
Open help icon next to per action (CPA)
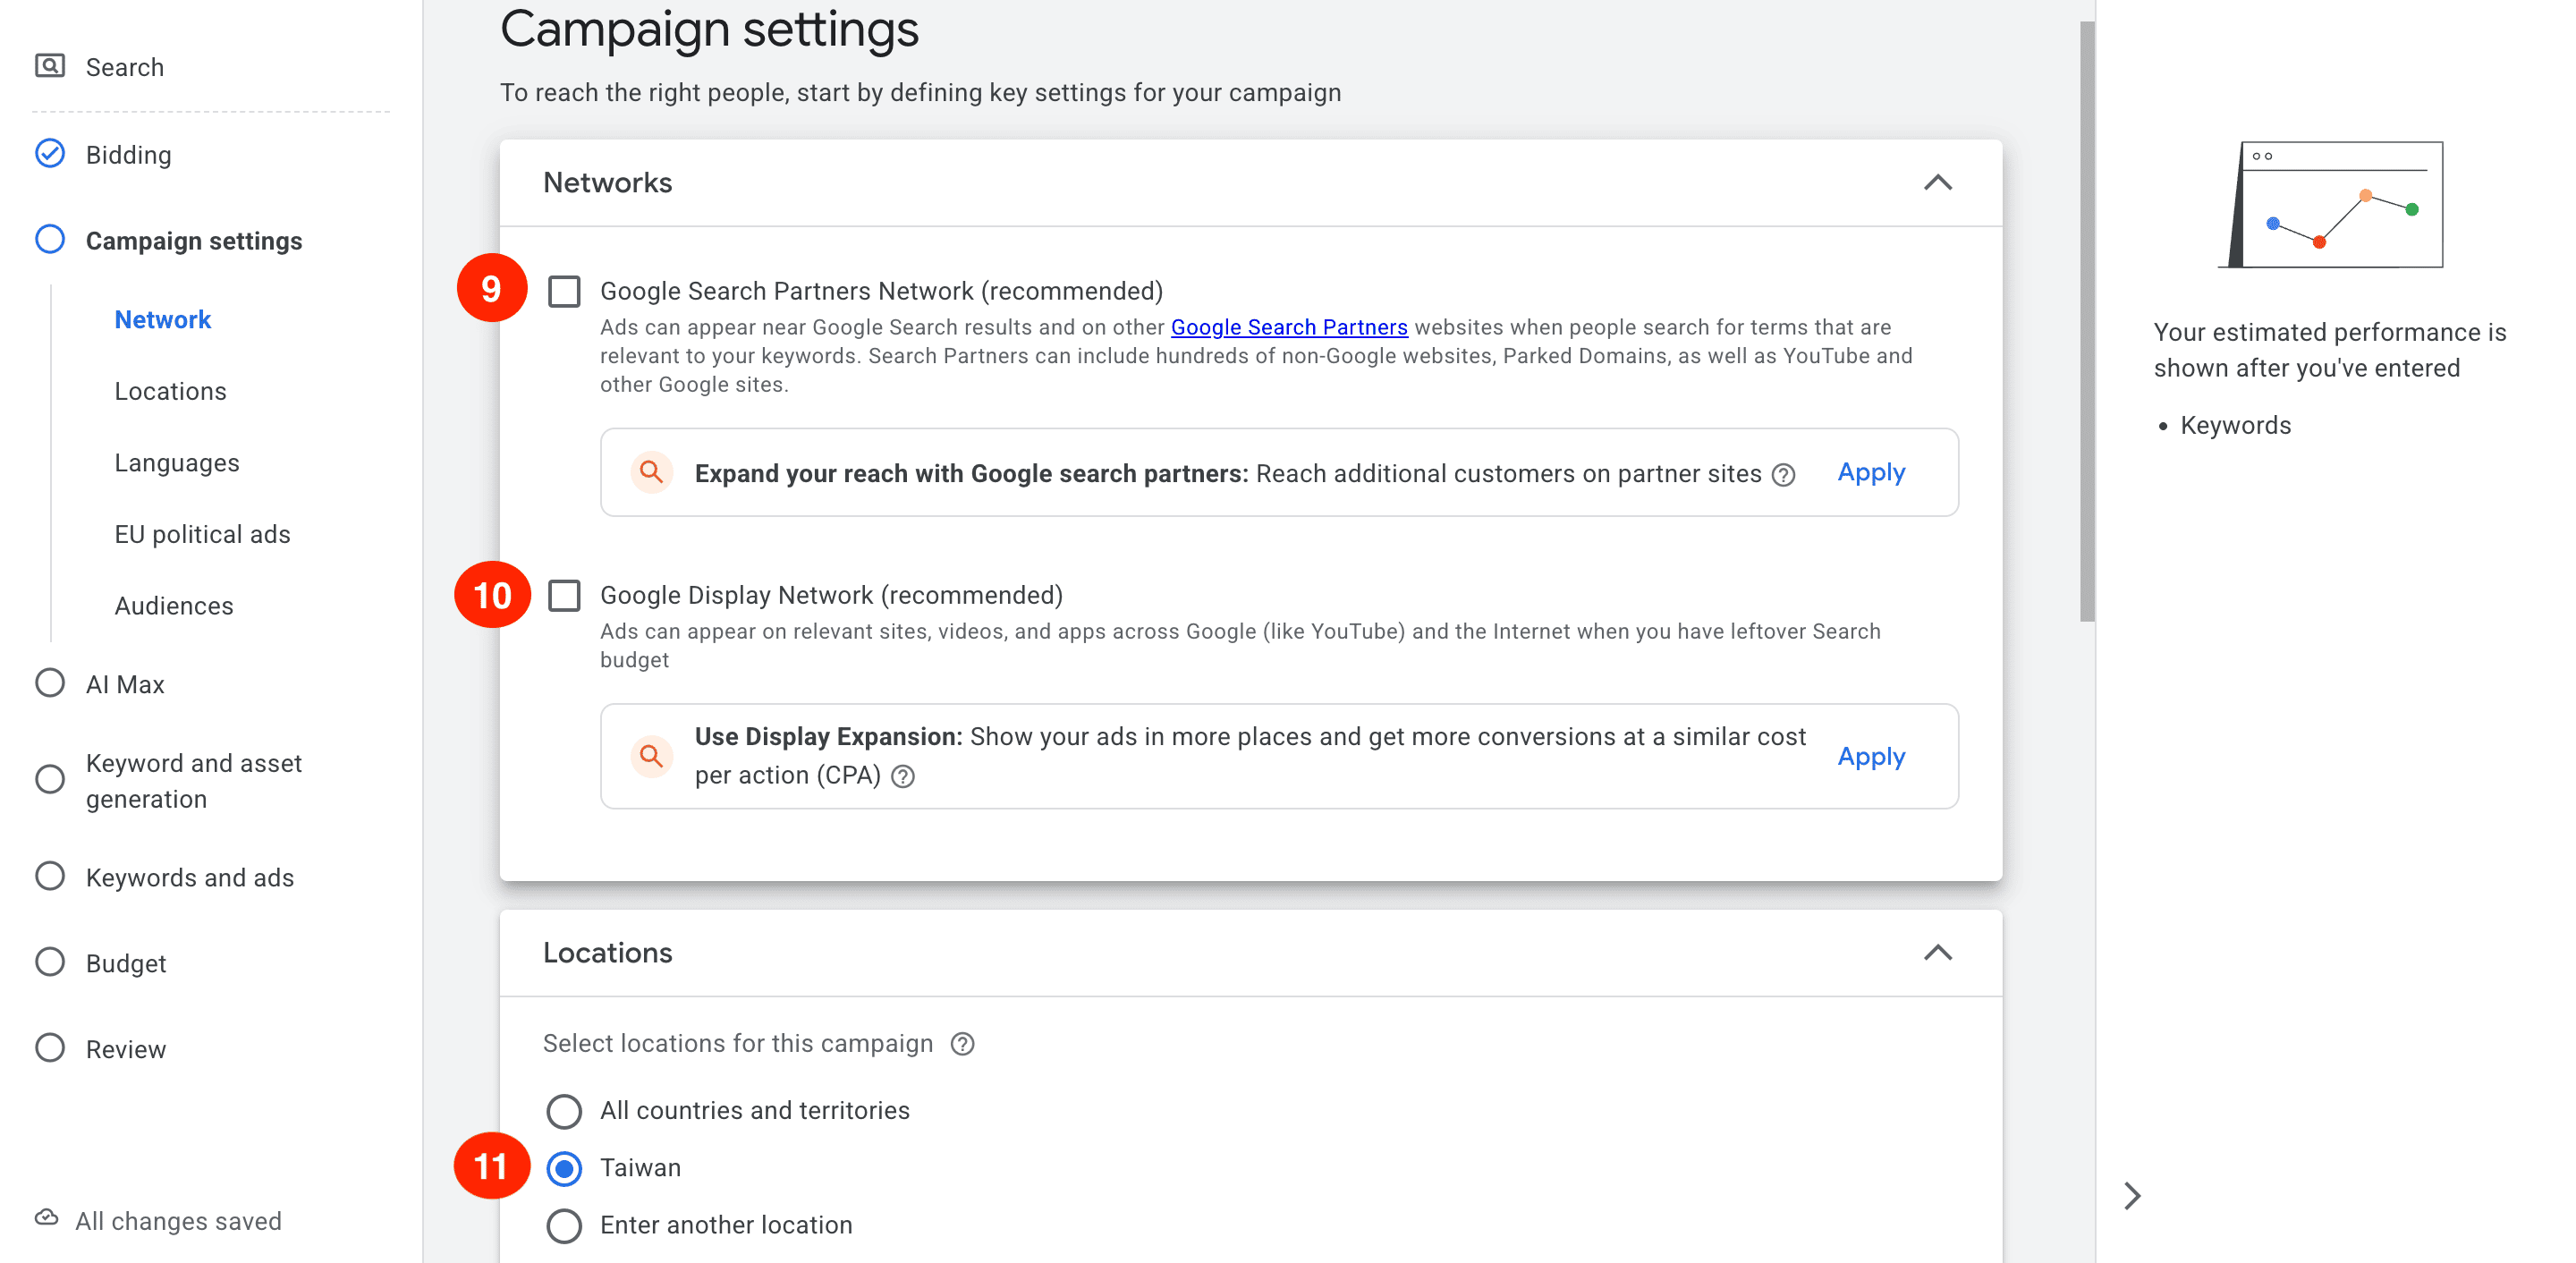pyautogui.click(x=903, y=777)
